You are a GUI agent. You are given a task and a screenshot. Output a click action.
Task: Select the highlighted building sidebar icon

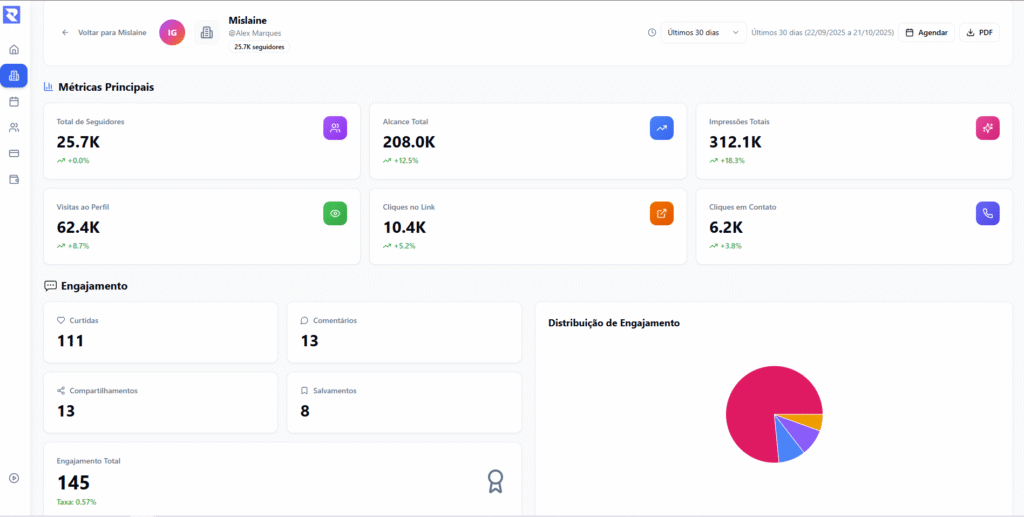pyautogui.click(x=14, y=76)
